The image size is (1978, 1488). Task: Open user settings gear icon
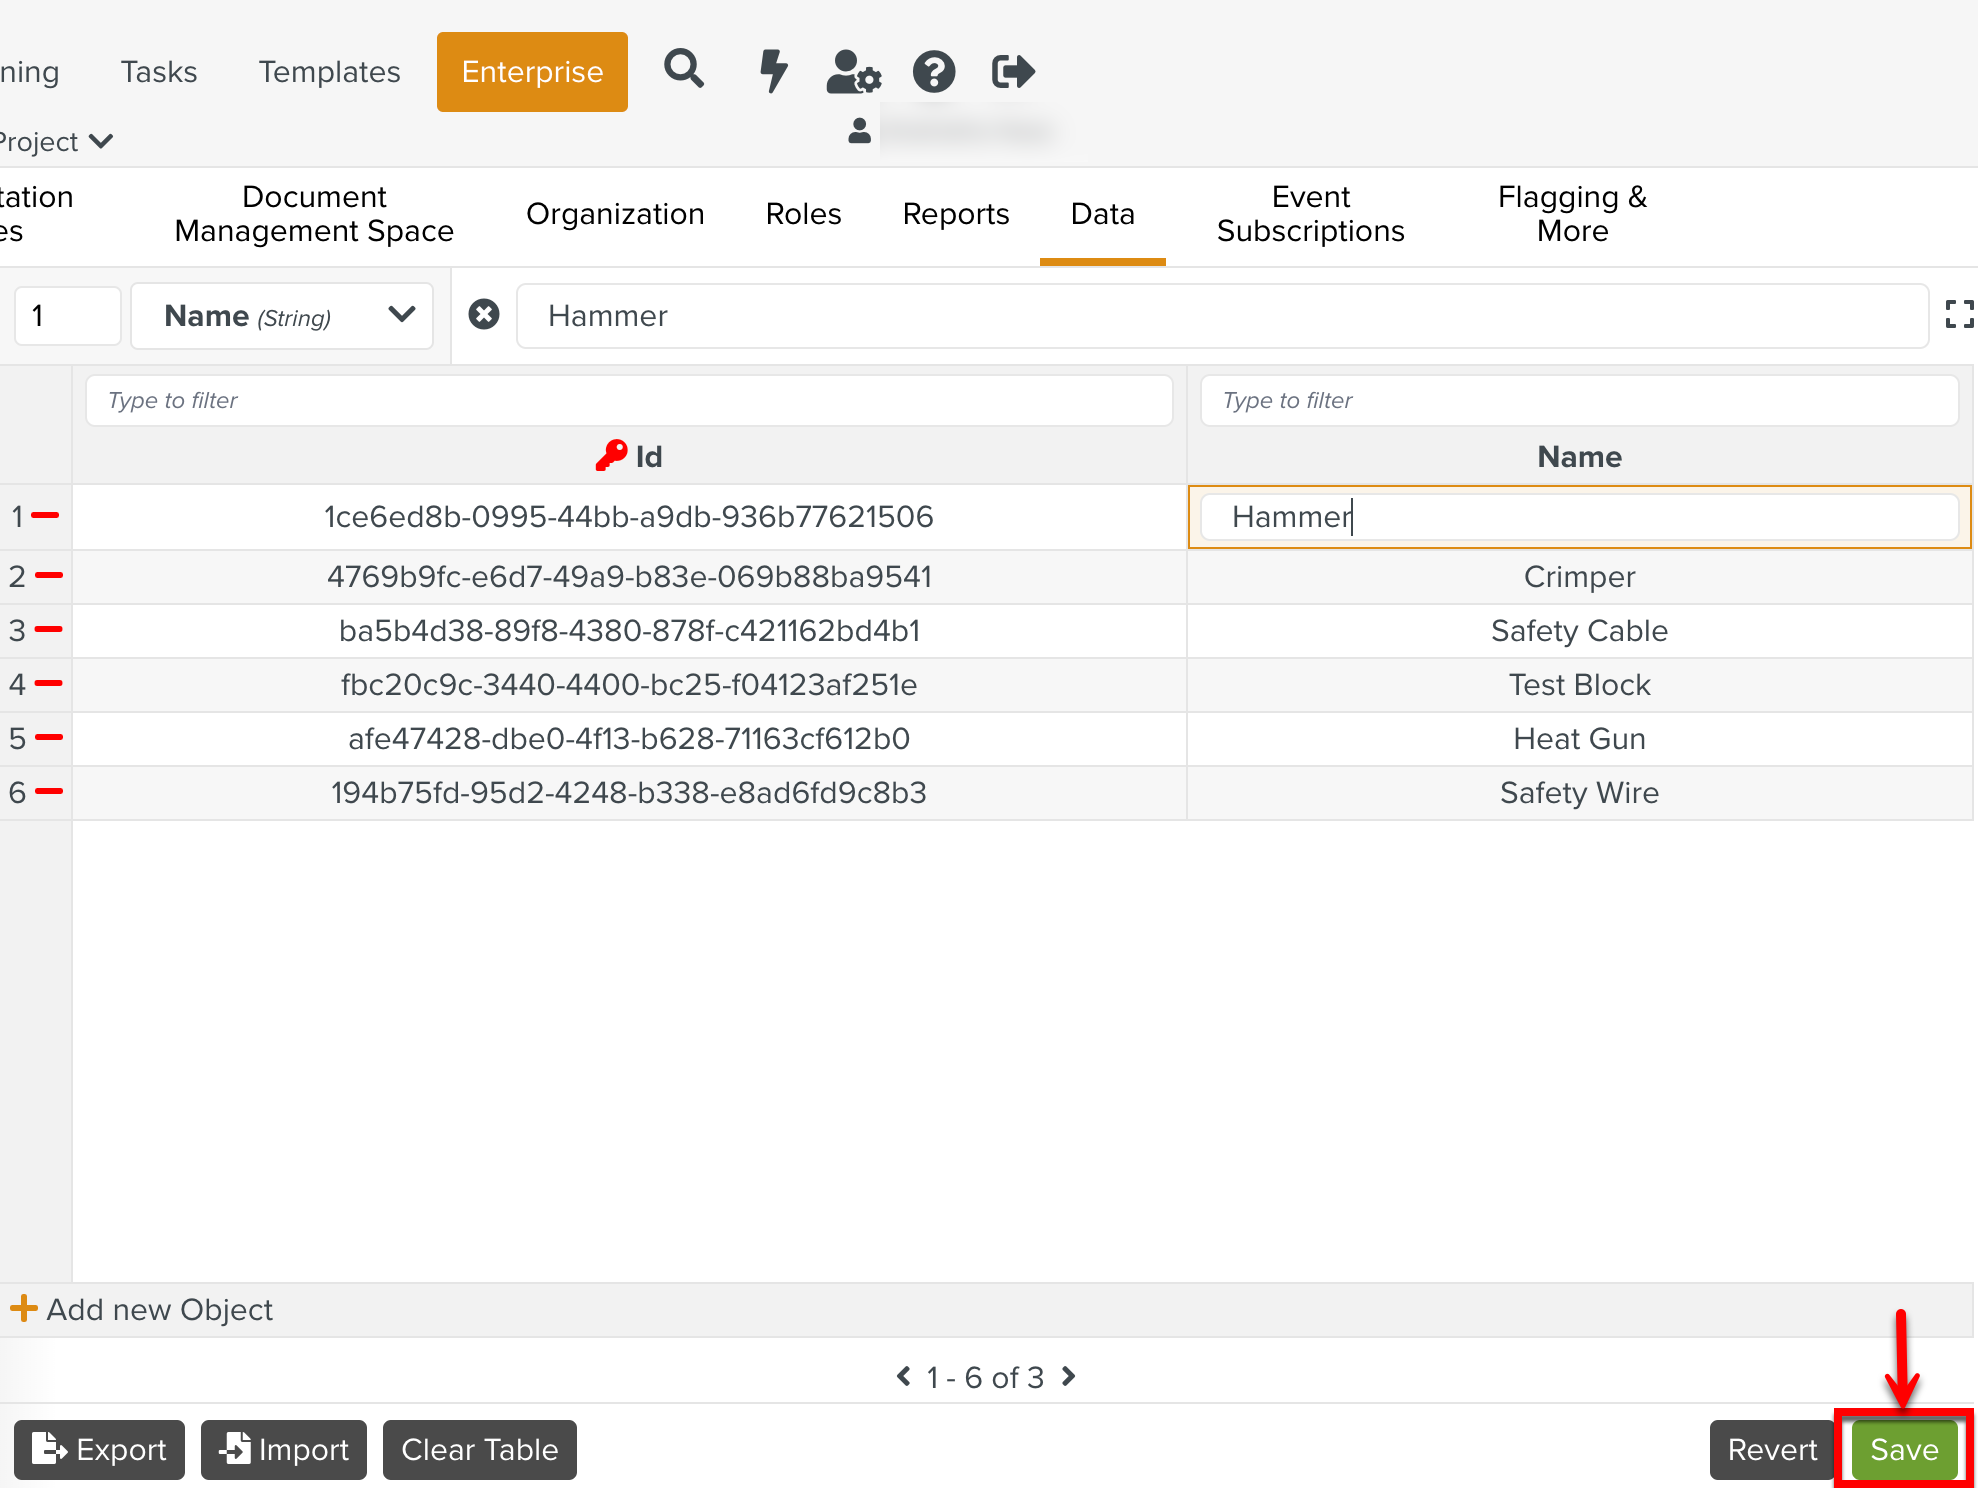[853, 71]
